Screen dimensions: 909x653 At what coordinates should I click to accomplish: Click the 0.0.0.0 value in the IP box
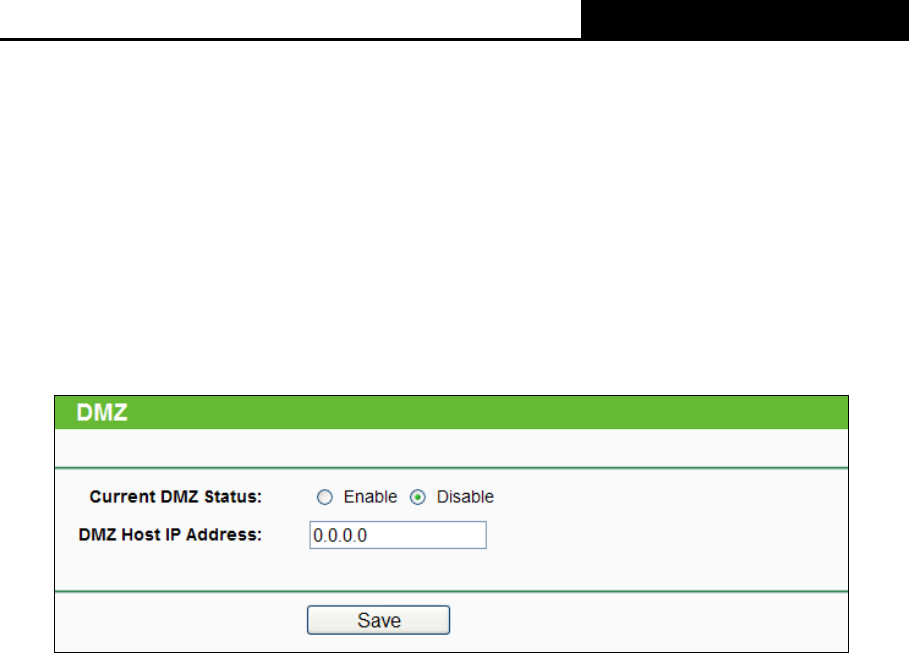340,535
